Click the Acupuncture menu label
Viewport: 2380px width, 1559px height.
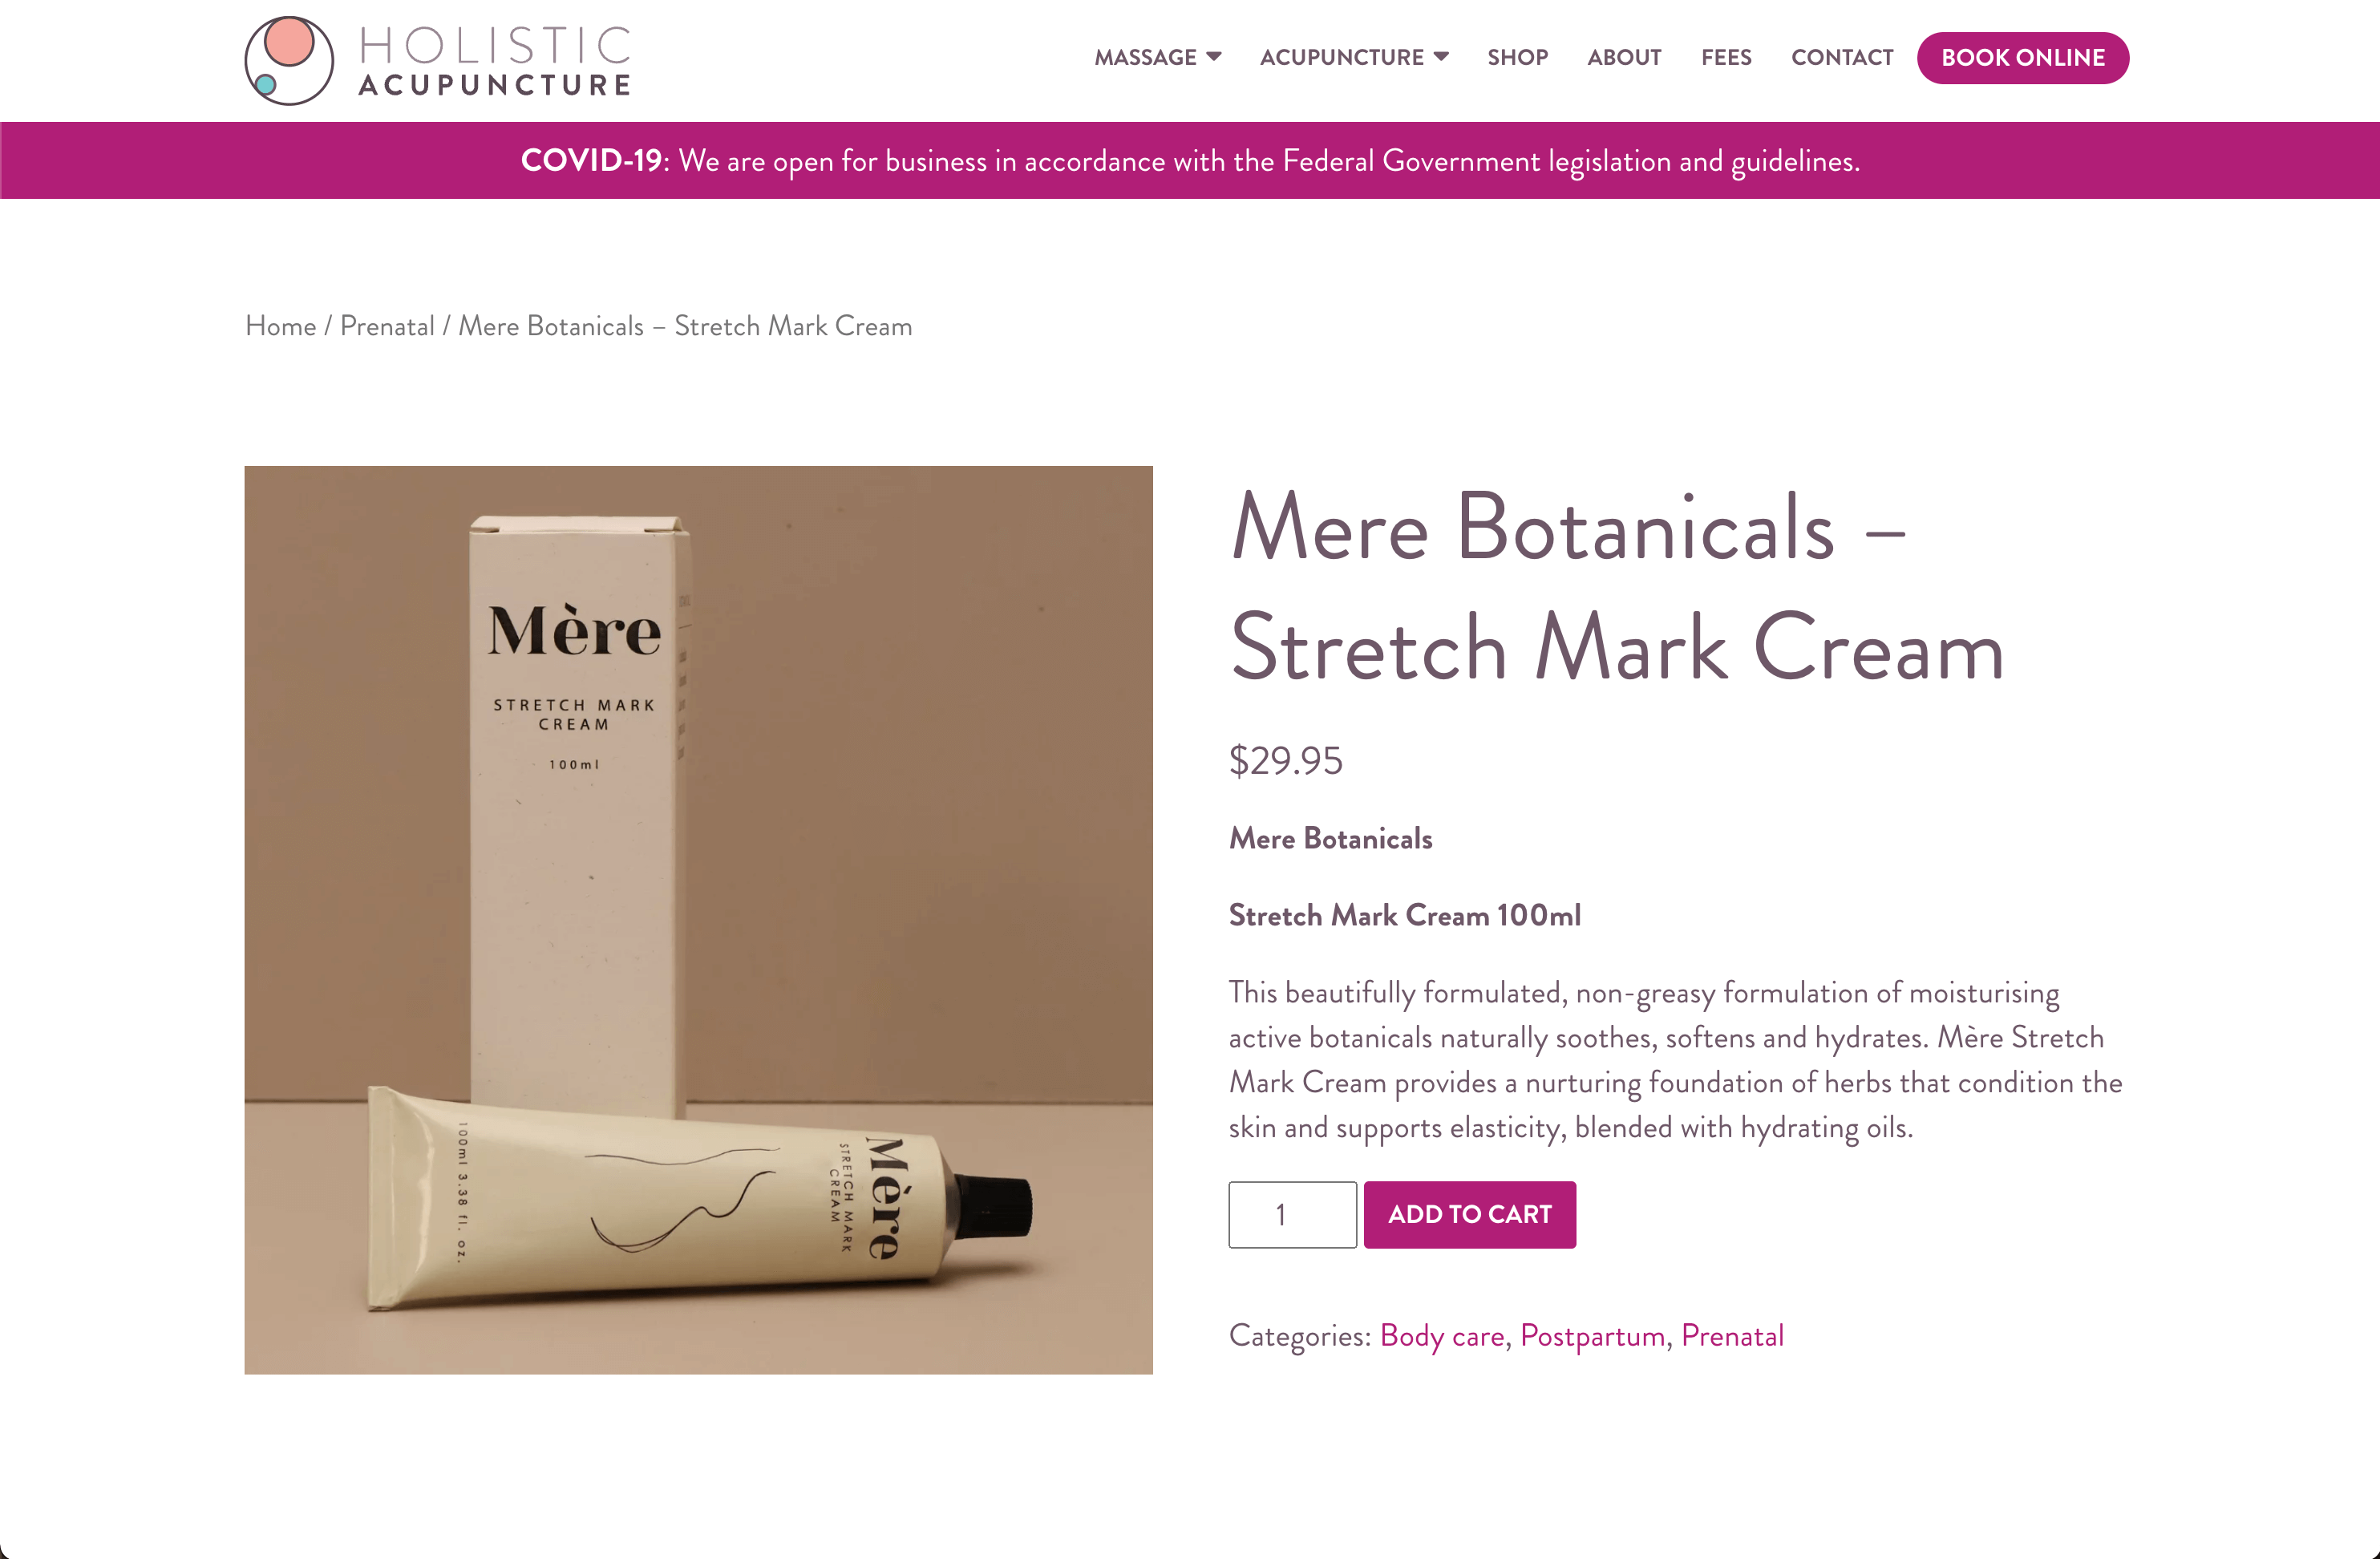point(1341,58)
